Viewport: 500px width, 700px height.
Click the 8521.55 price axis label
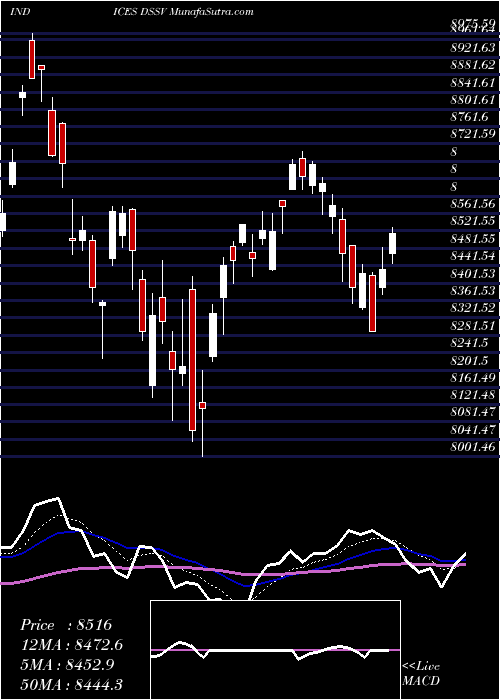[x=474, y=221]
